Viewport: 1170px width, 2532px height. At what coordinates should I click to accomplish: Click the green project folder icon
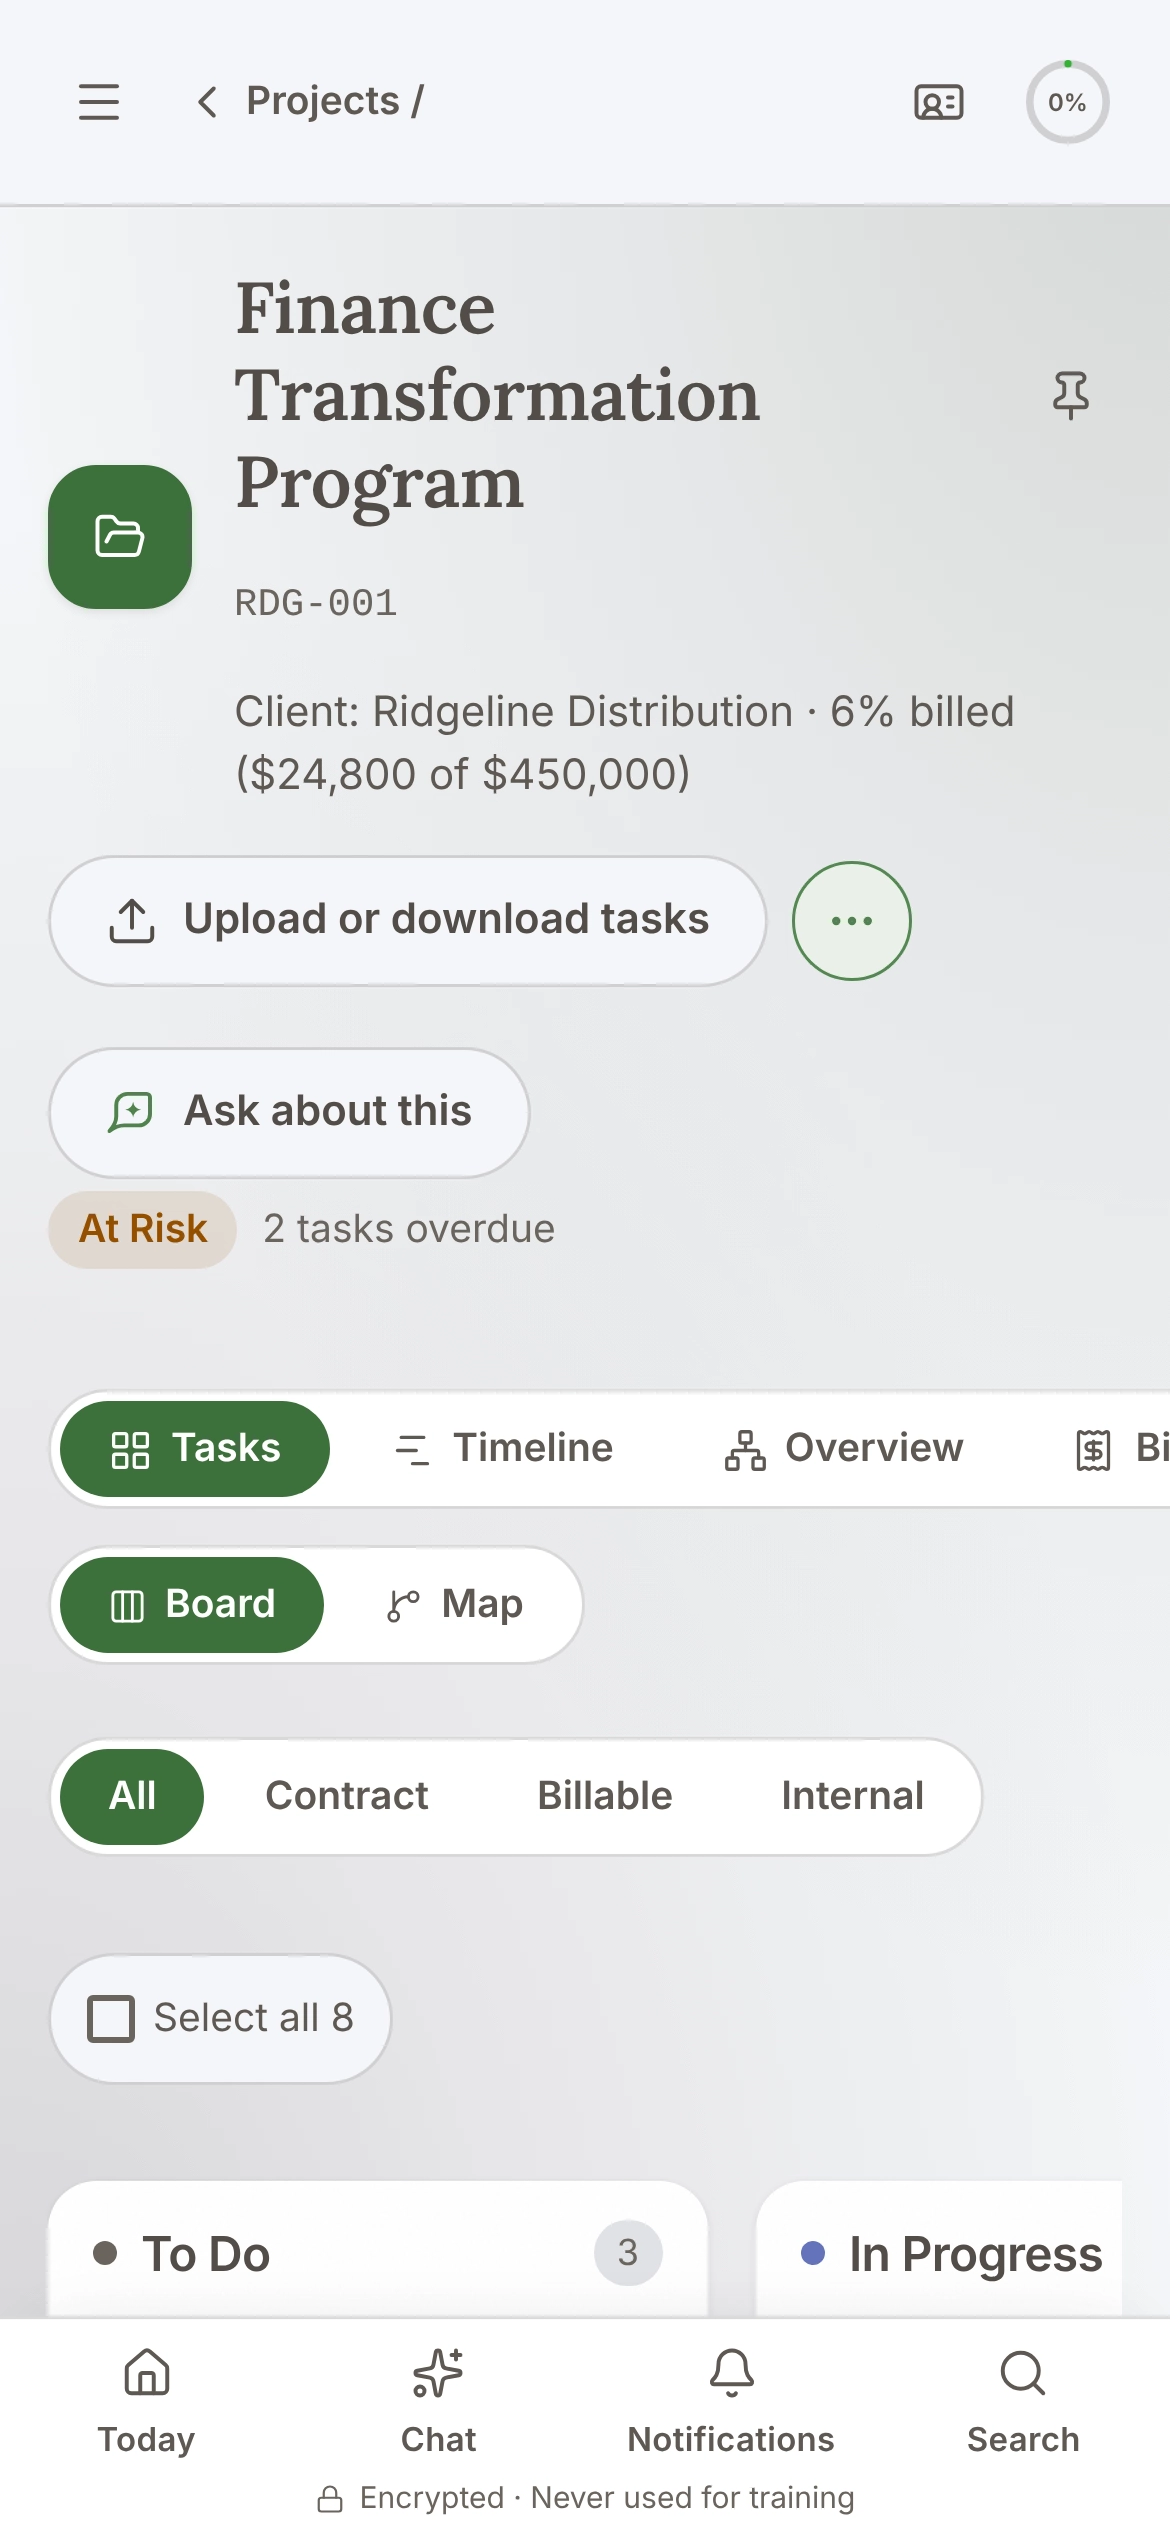(120, 537)
